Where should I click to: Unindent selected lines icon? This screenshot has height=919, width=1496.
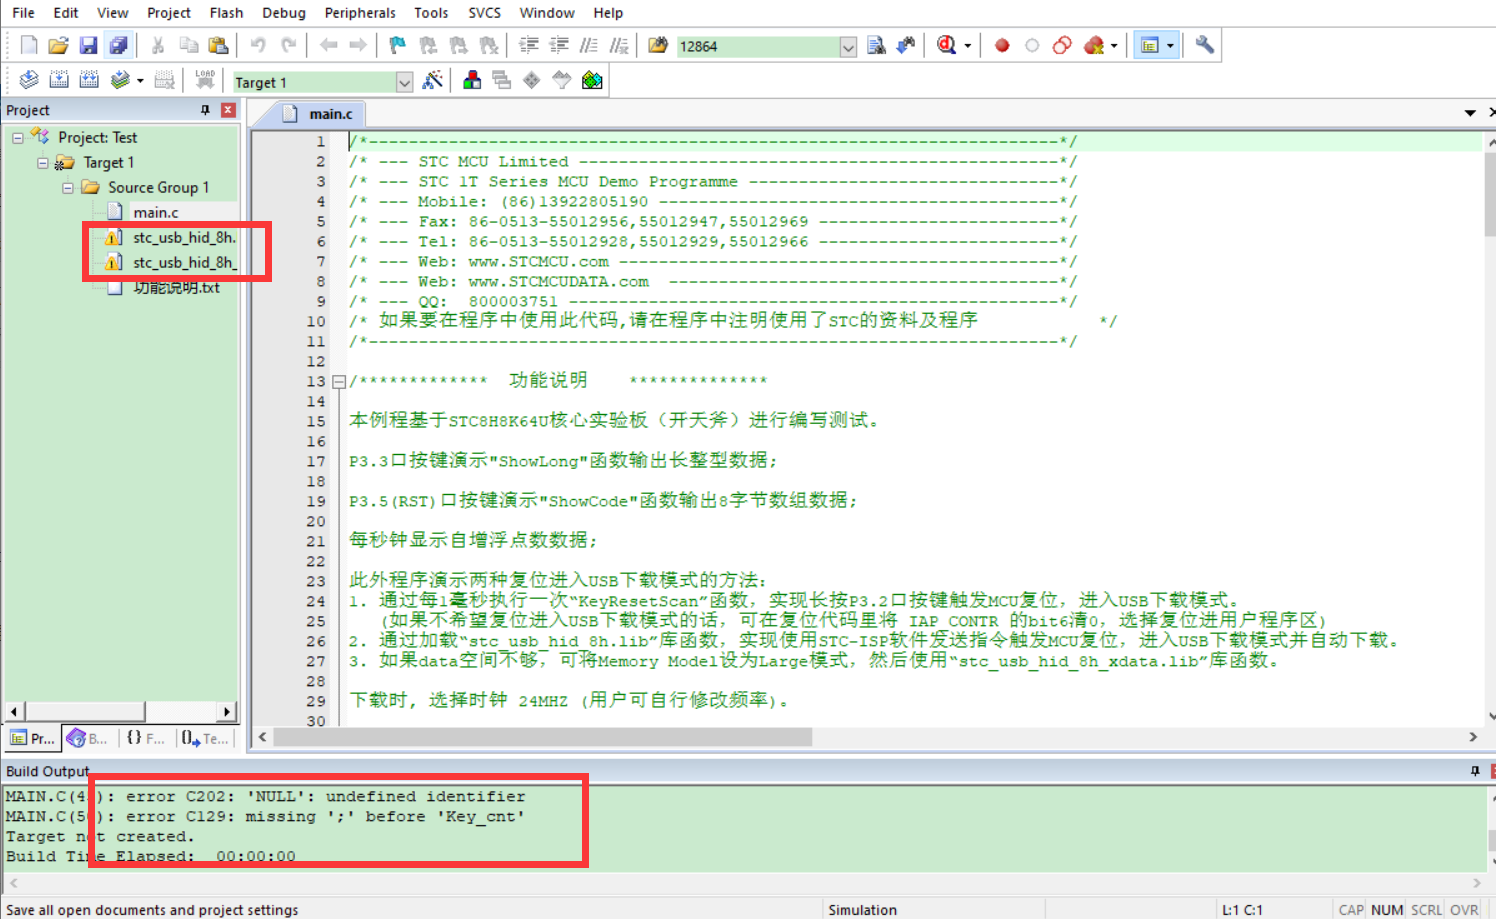559,45
